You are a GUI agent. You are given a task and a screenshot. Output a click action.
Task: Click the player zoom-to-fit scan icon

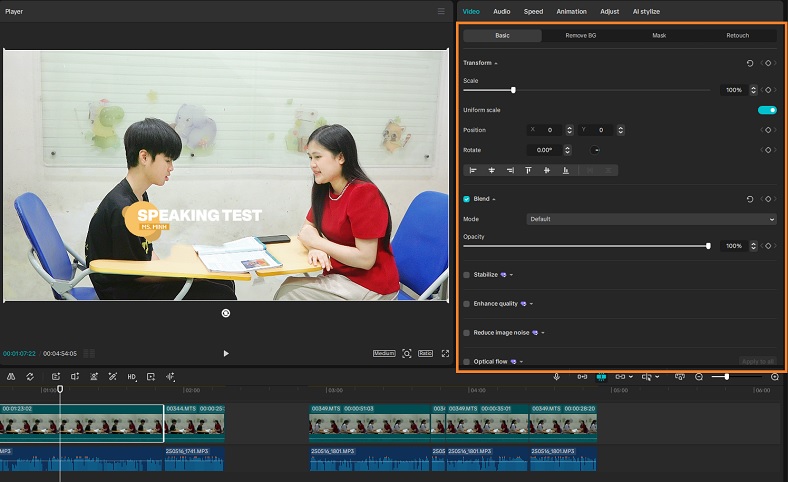click(407, 354)
